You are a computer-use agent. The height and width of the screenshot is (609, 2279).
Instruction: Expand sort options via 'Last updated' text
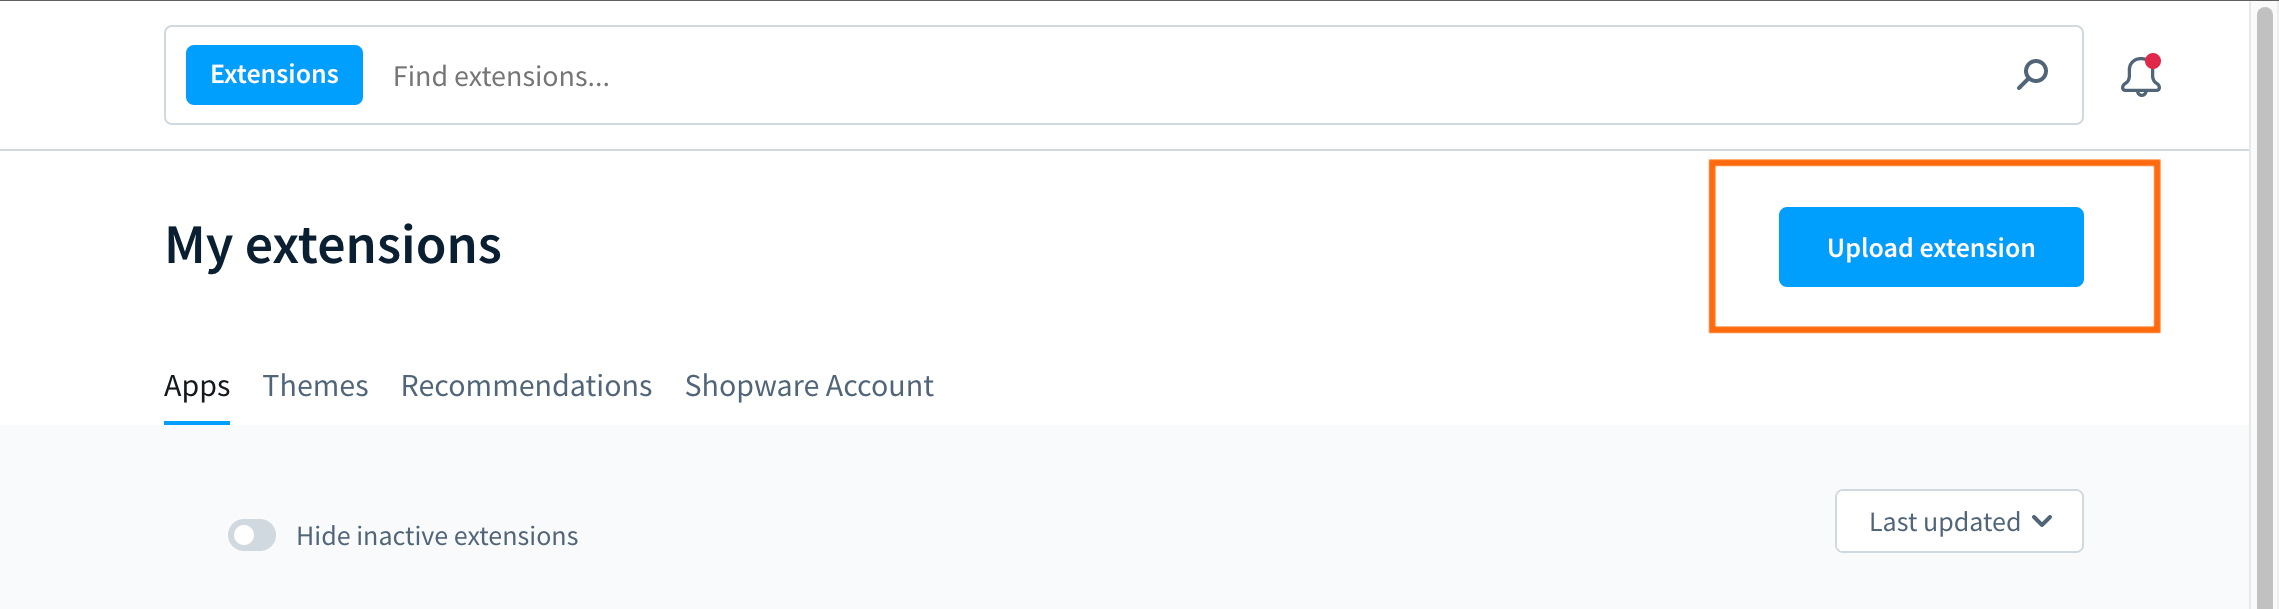[x=1945, y=522]
